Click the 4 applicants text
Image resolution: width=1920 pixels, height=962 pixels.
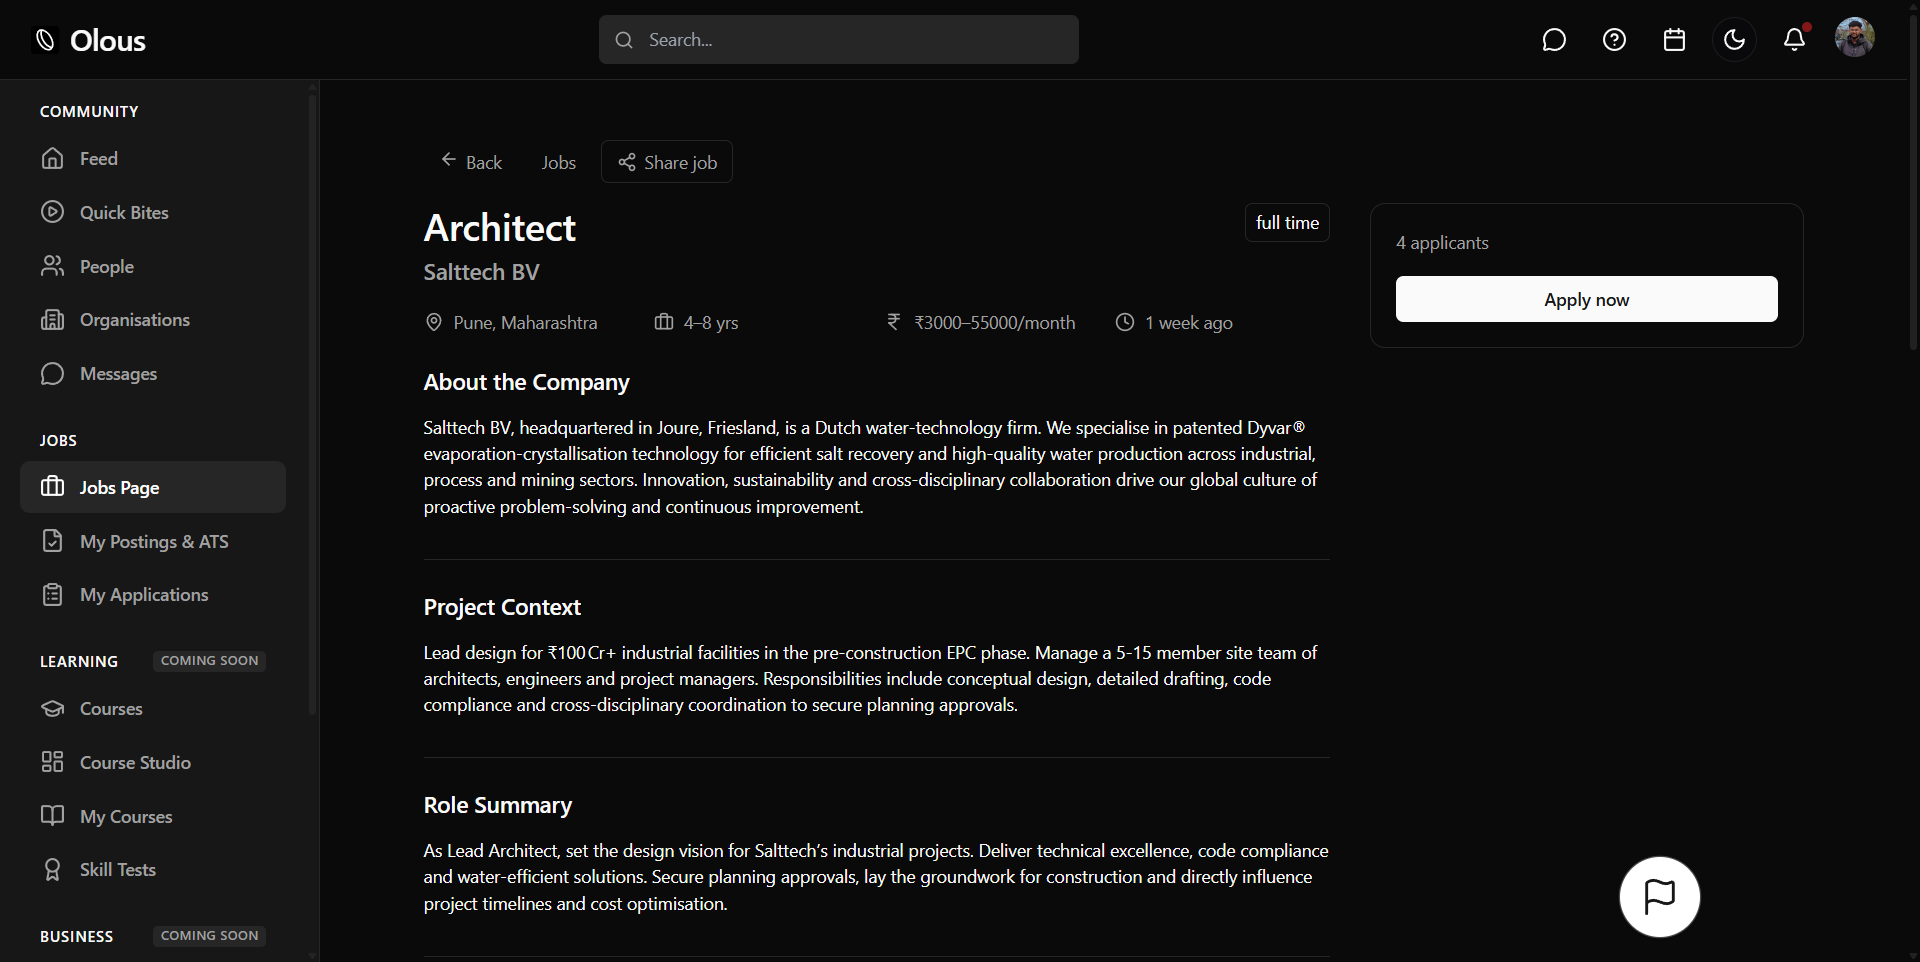pos(1442,243)
